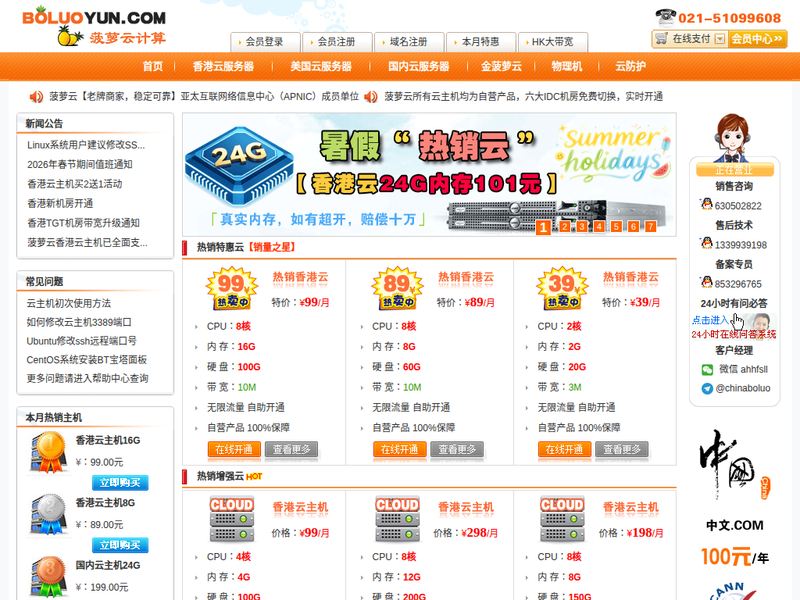Select 云防护 in the navigation bar
The image size is (800, 600).
(631, 66)
